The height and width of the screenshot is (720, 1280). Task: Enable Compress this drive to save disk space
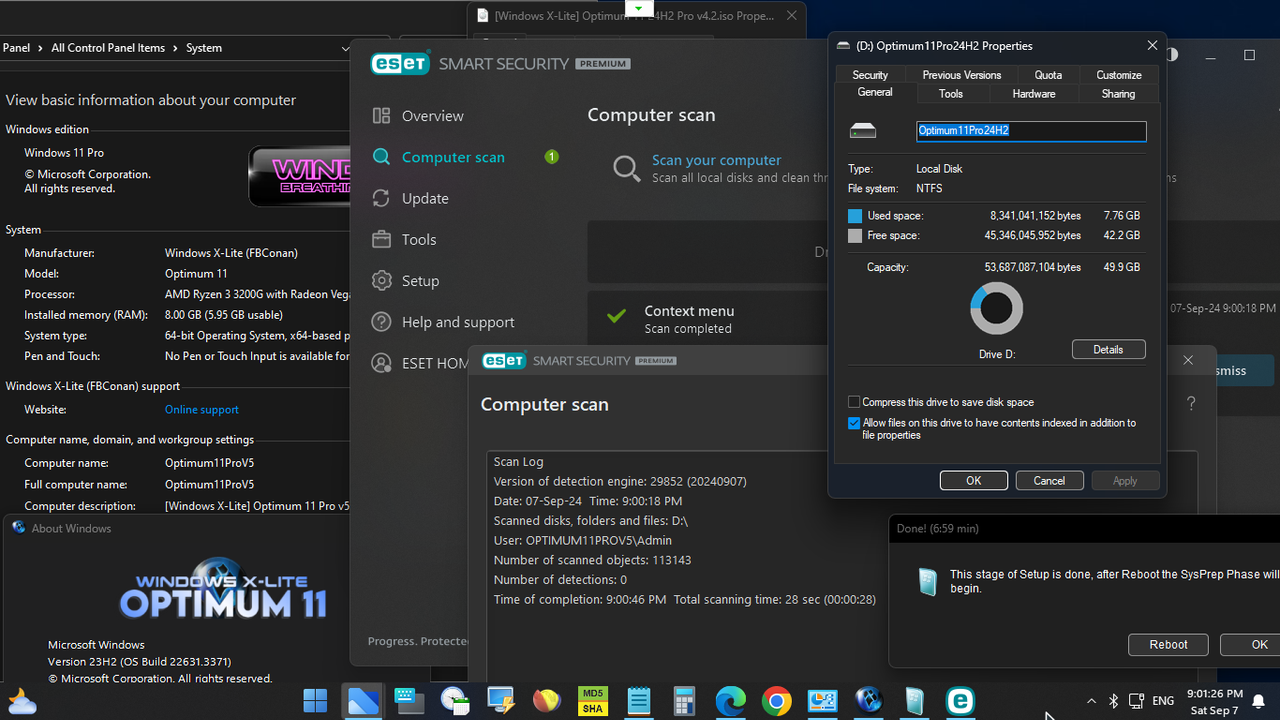(854, 402)
